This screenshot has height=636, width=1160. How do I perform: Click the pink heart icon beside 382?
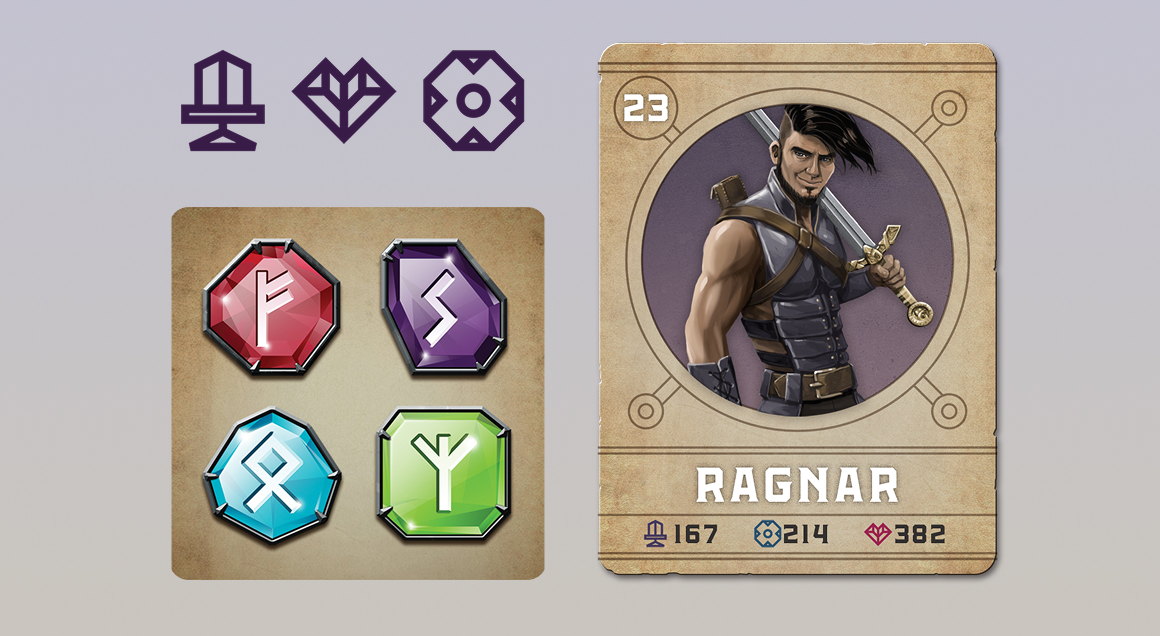click(x=877, y=533)
